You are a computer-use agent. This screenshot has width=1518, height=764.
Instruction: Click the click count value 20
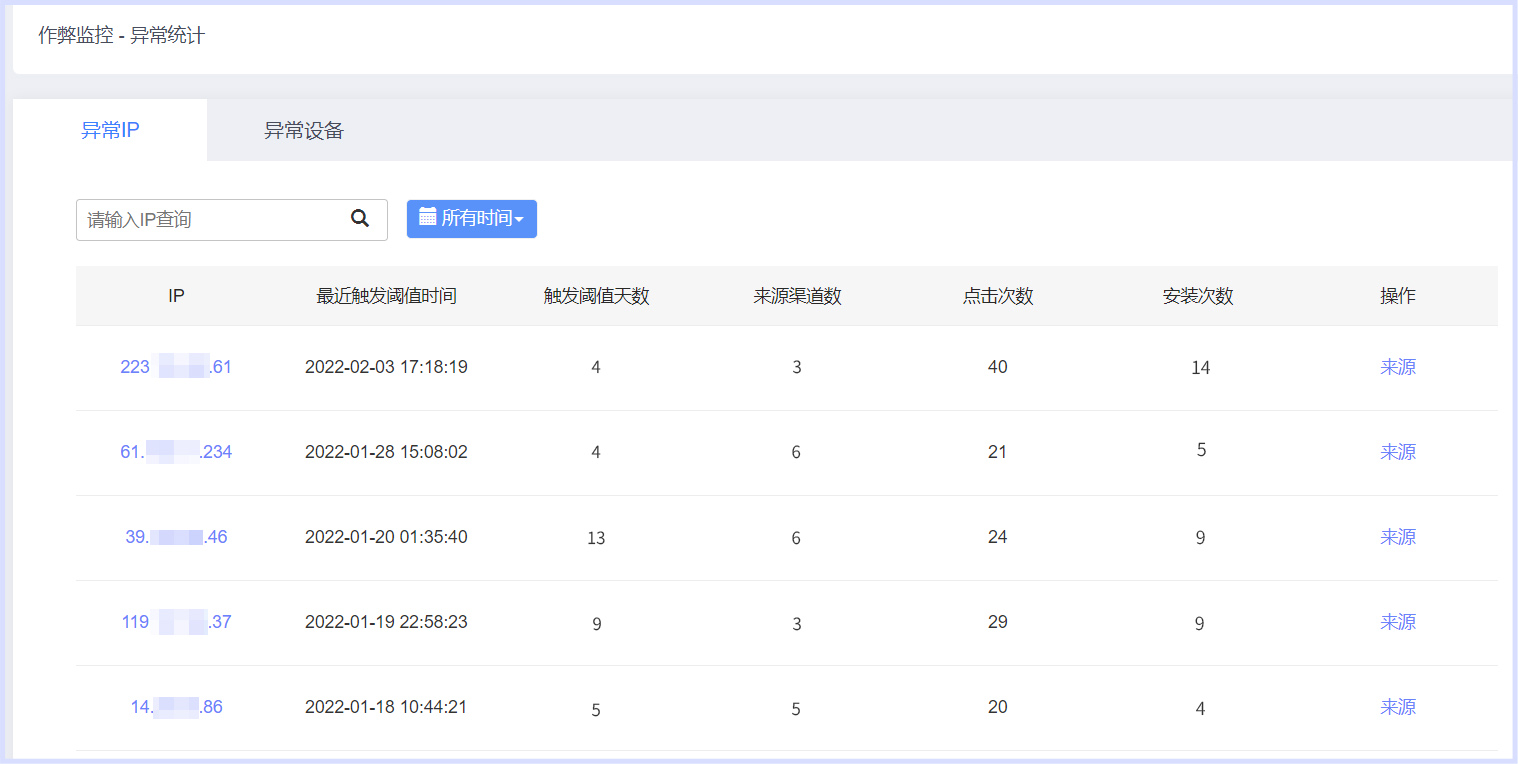click(997, 707)
